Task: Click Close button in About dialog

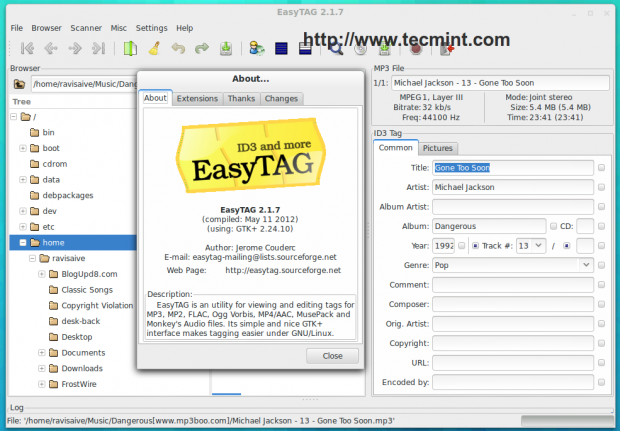Action: click(333, 356)
